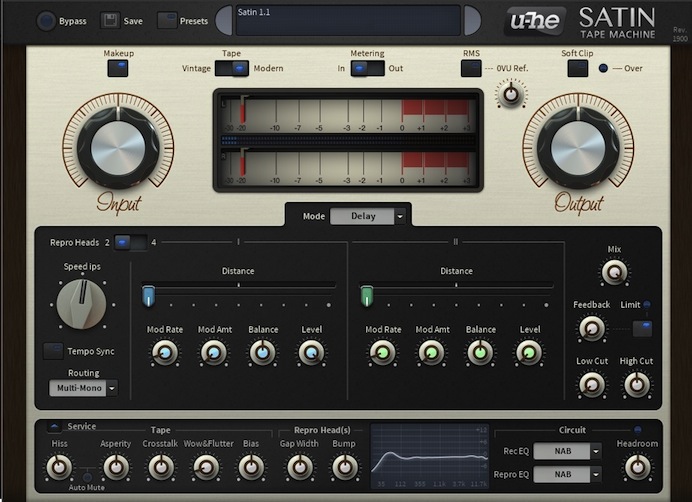Click the blue Mod Amt knob, head I
This screenshot has height=502, width=692.
214,353
